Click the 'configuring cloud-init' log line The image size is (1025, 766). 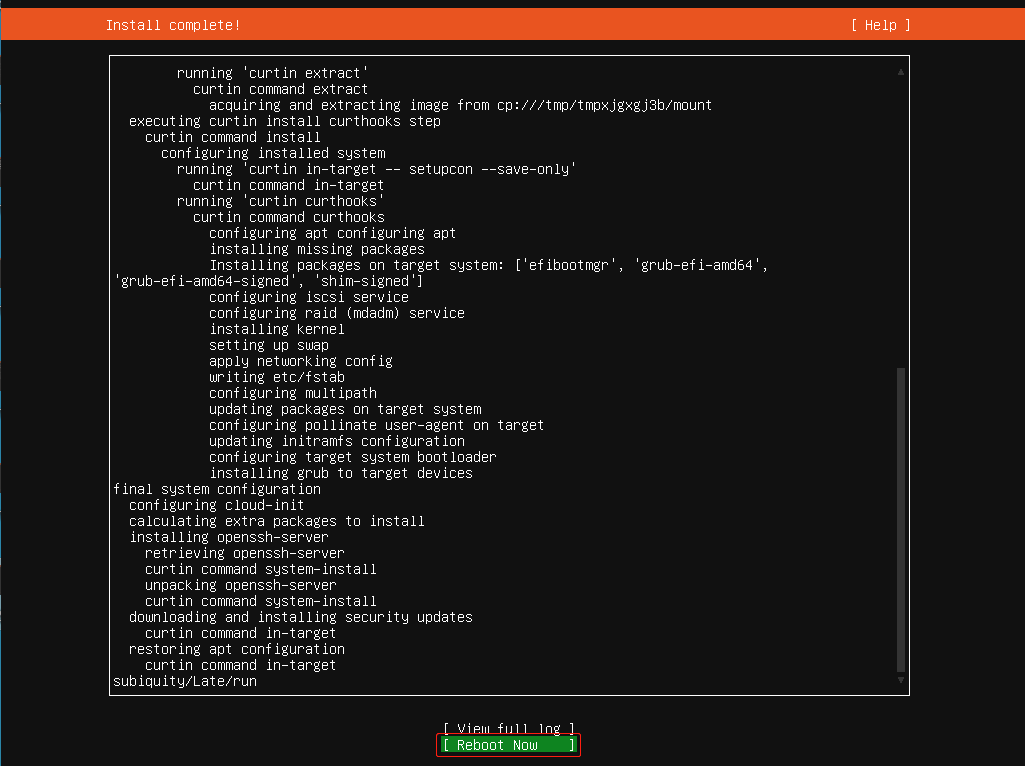click(x=216, y=505)
